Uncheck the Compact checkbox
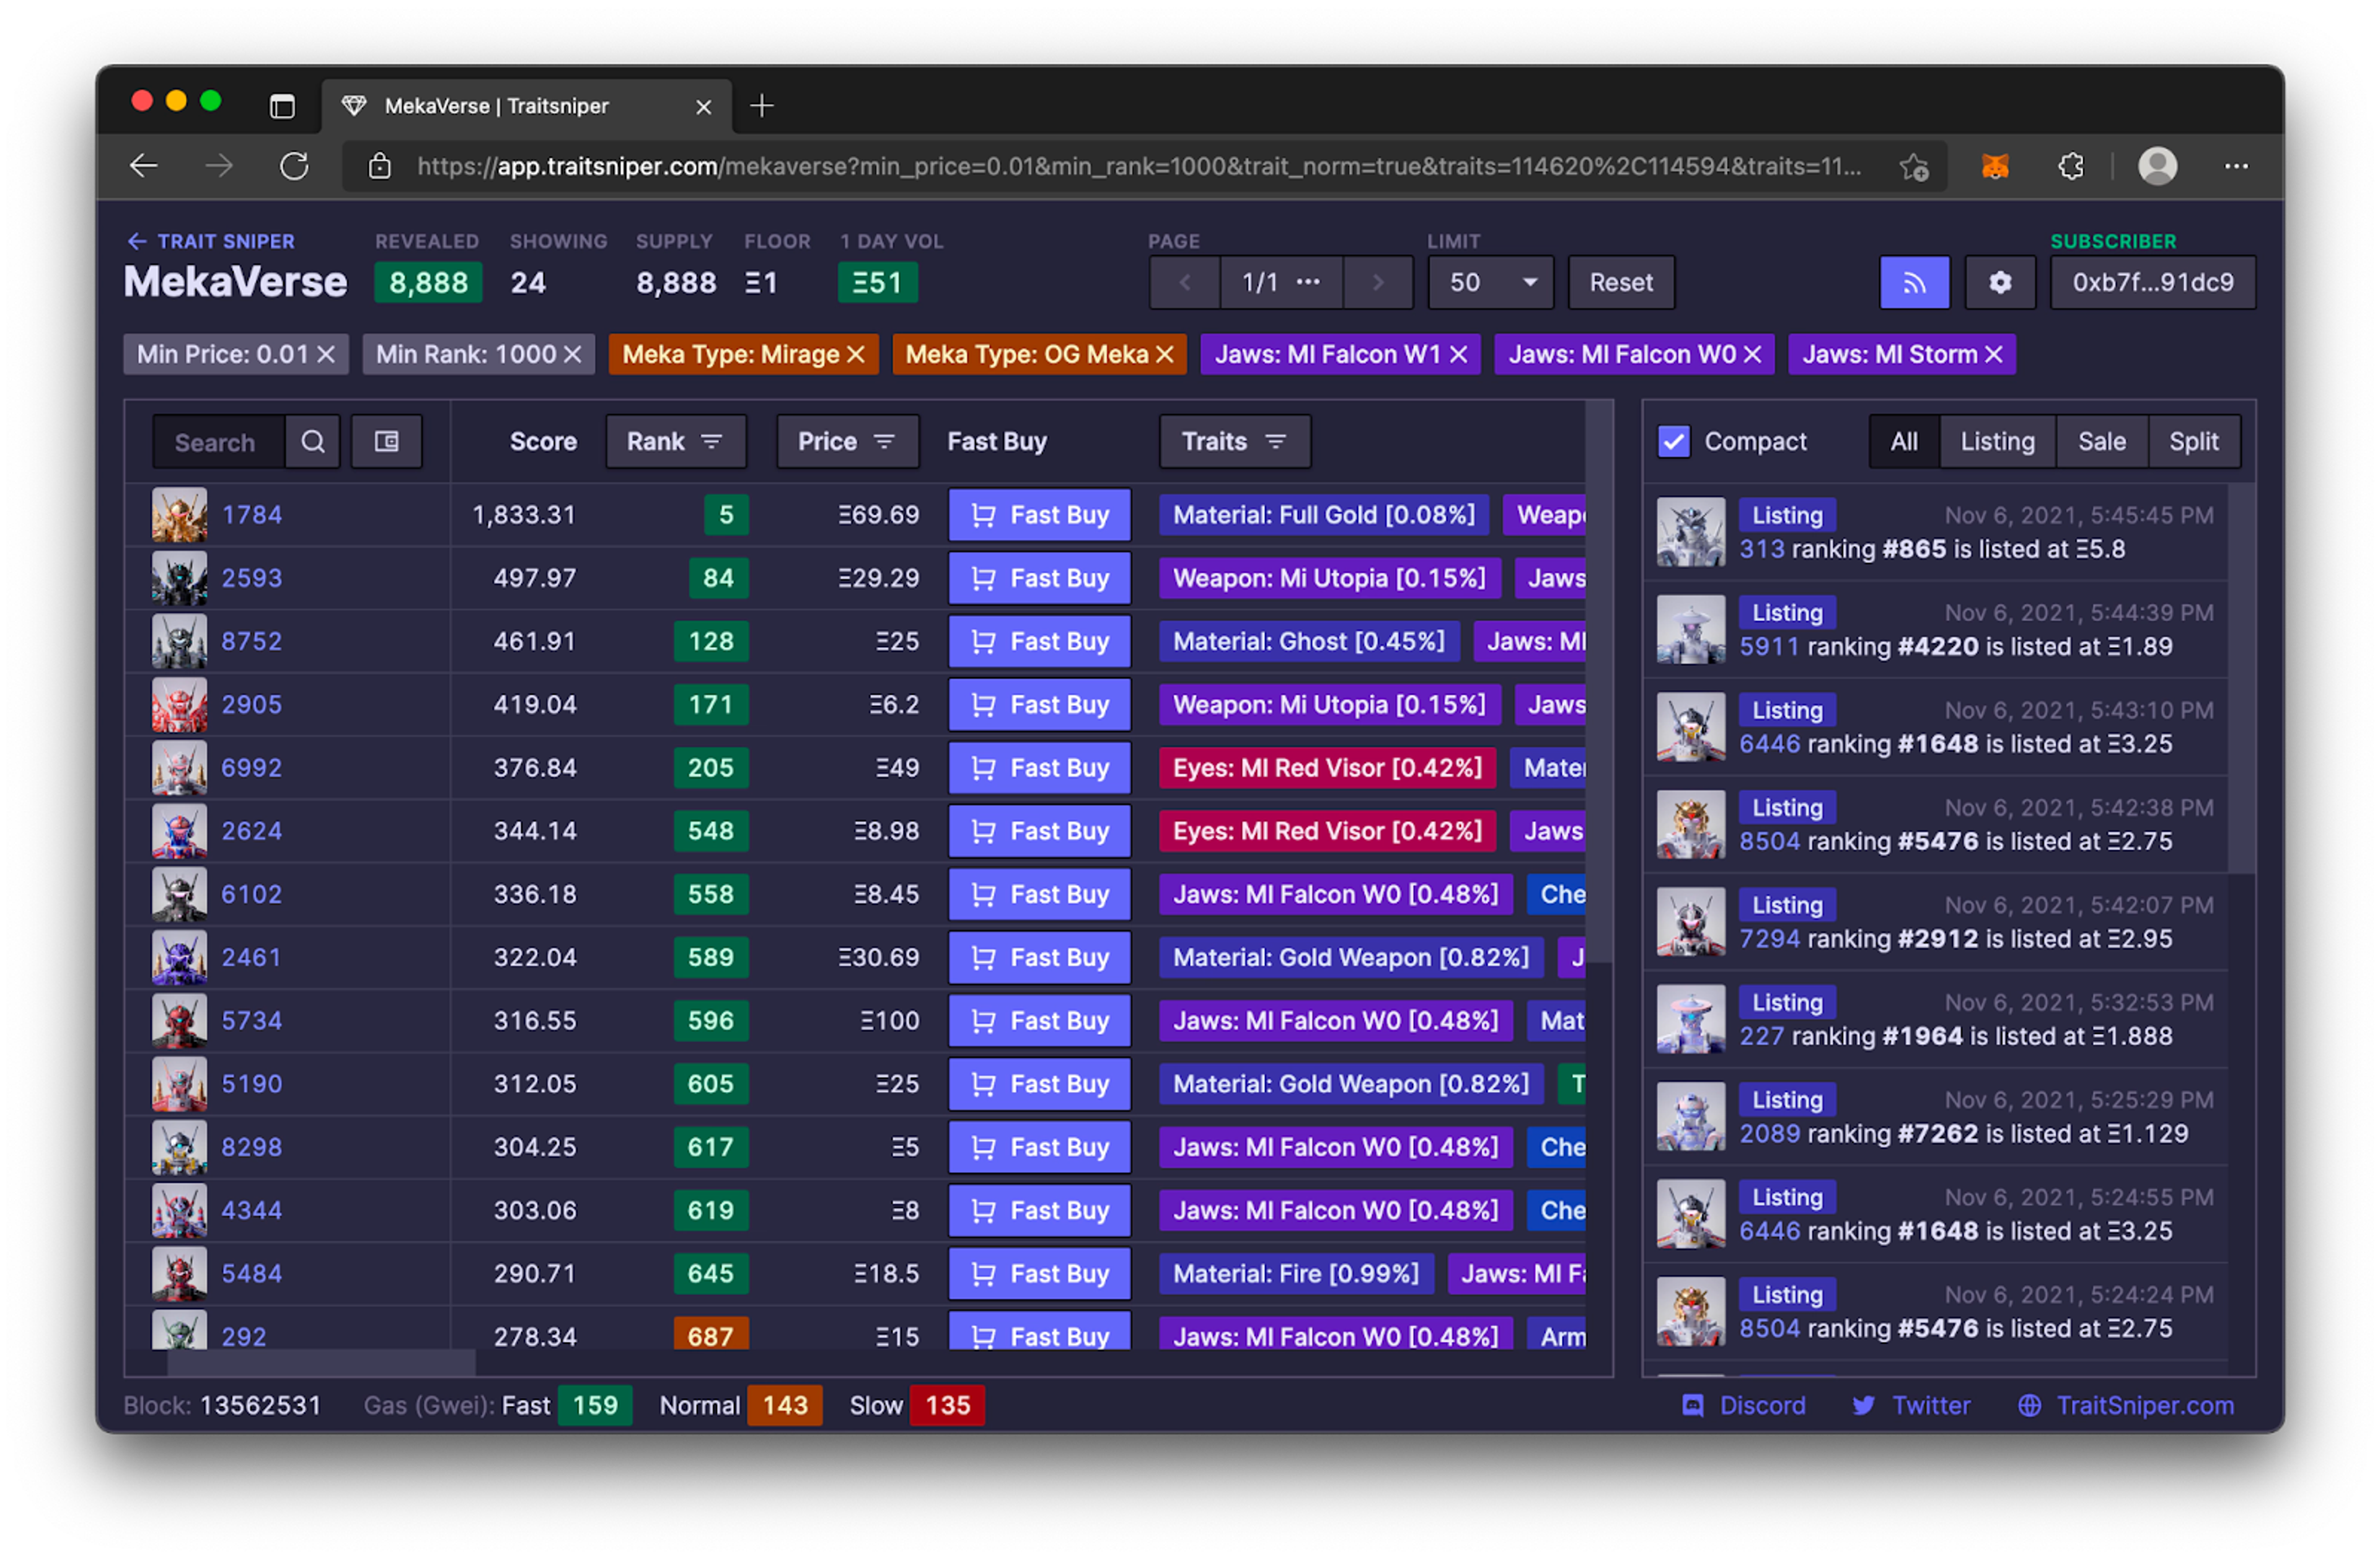Viewport: 2380px width, 1559px height. [1673, 442]
